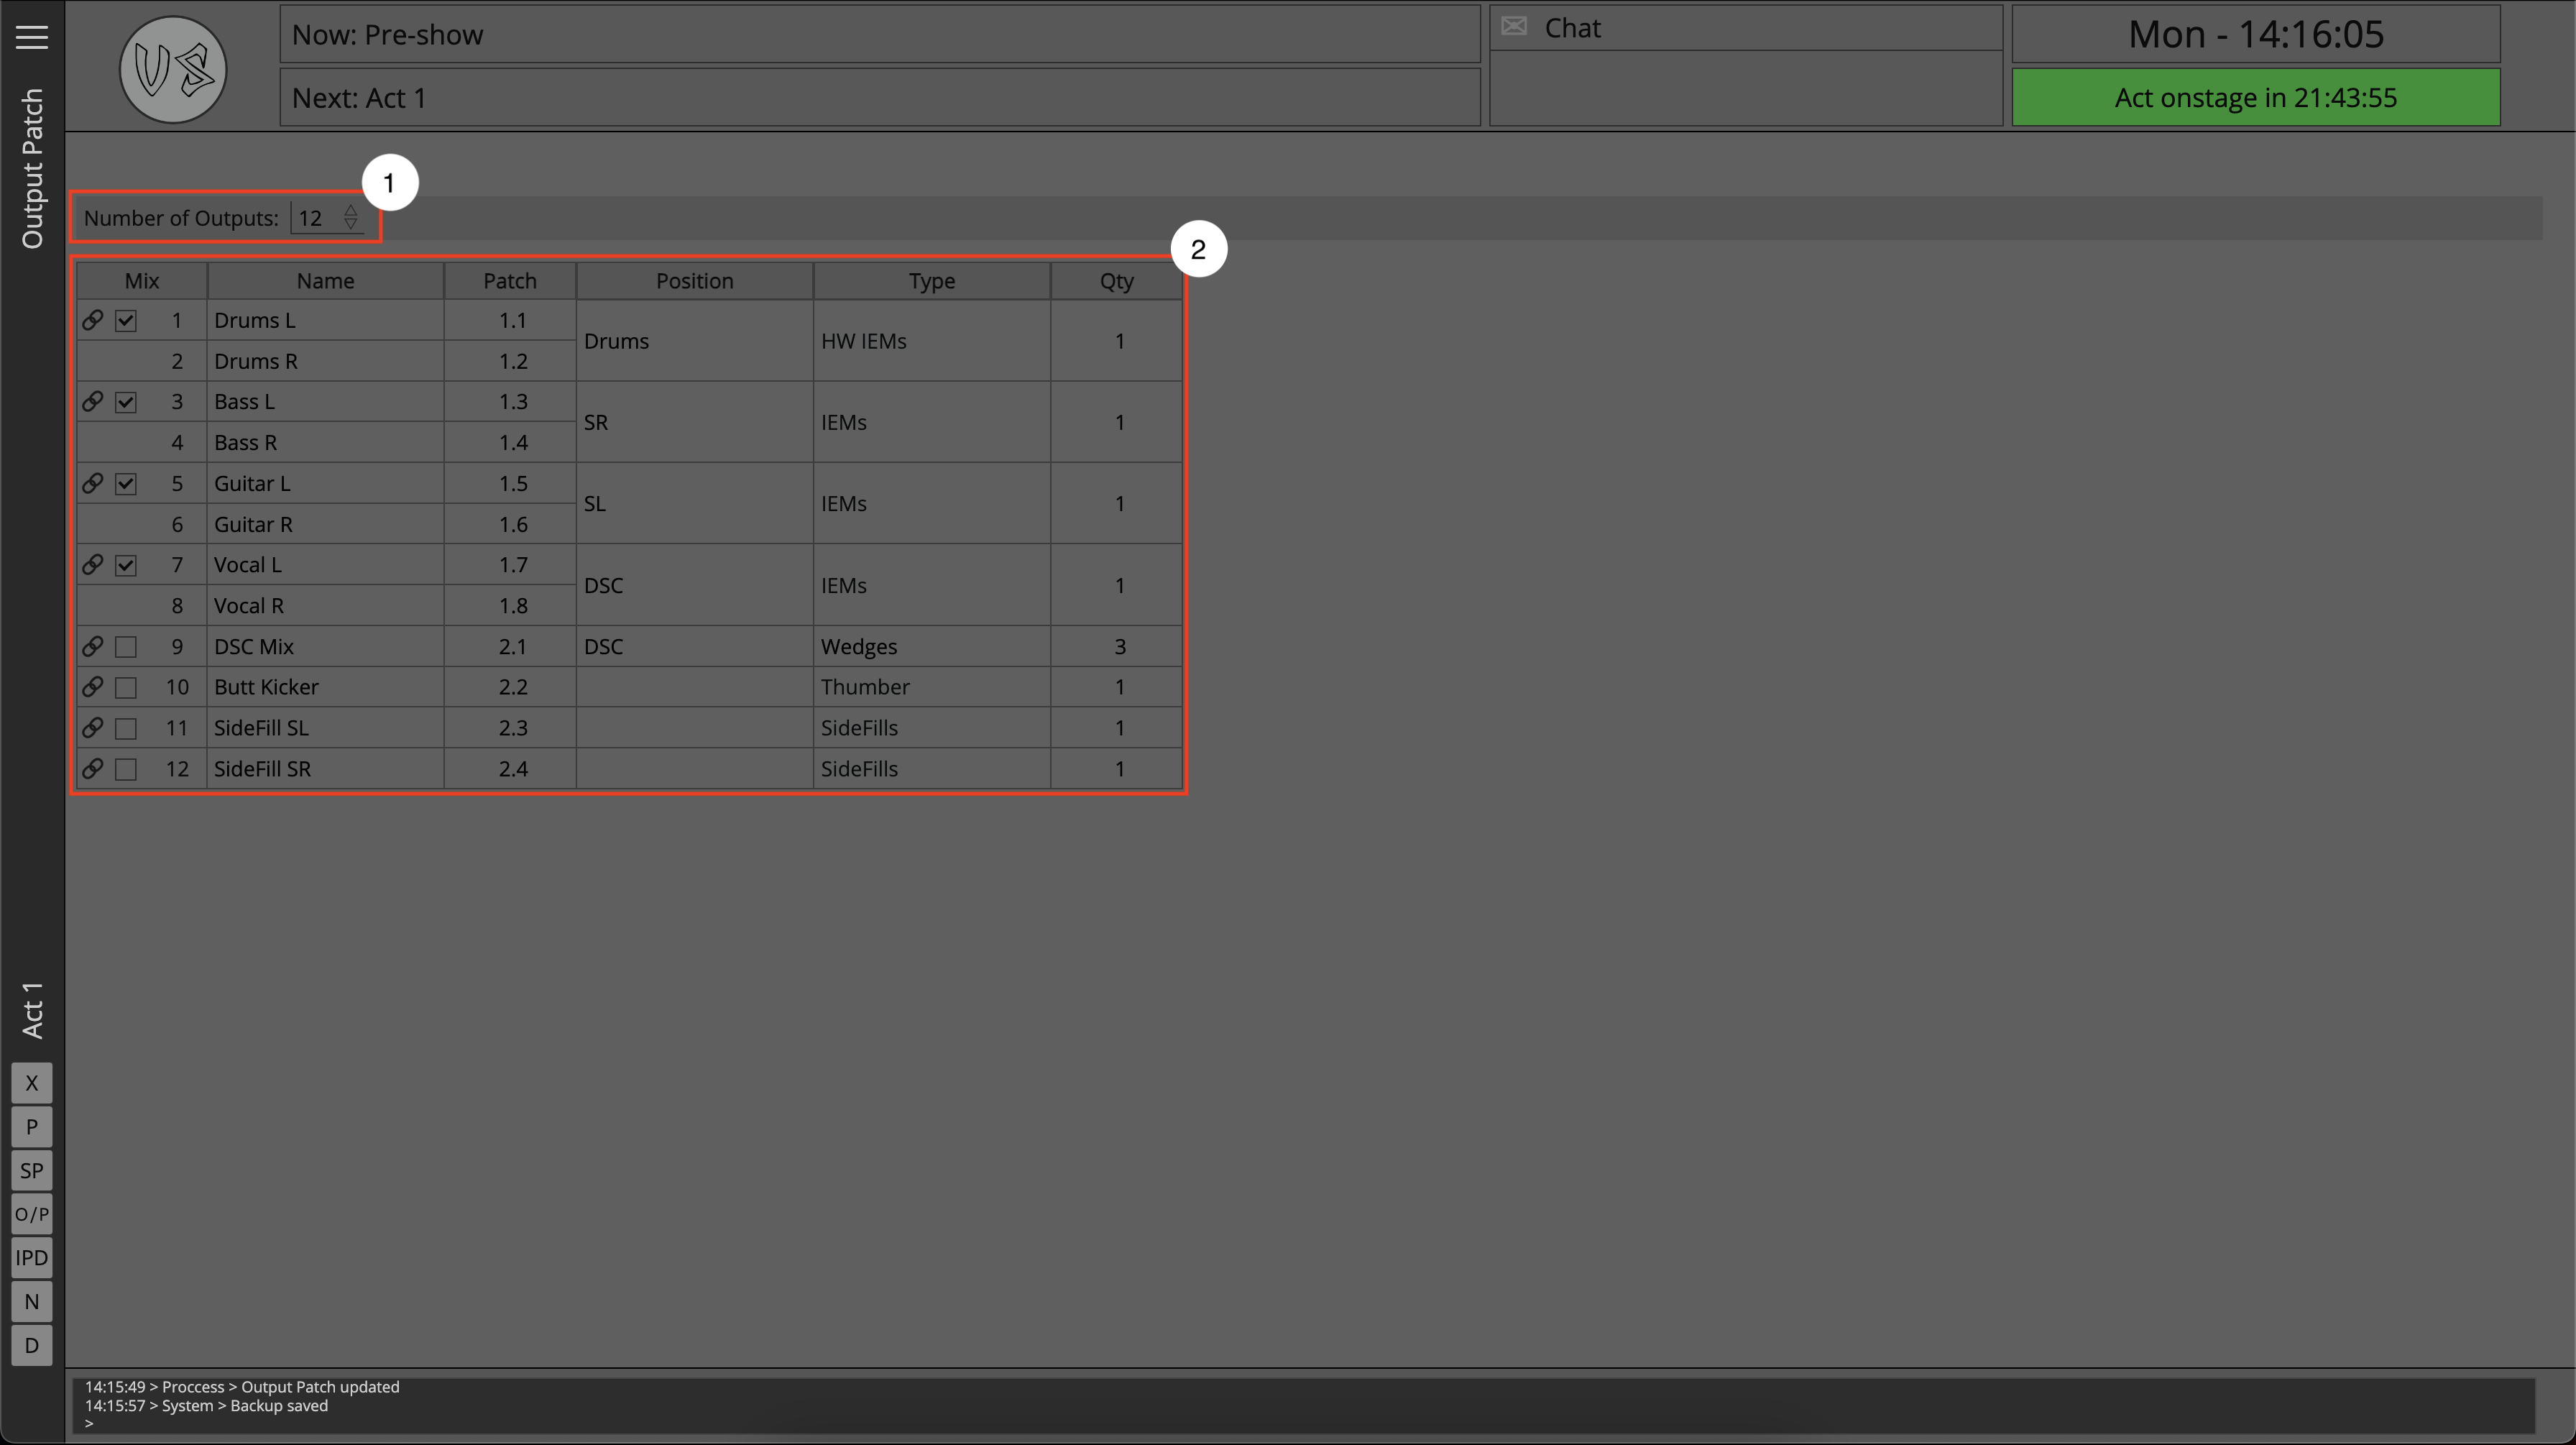The height and width of the screenshot is (1445, 2576).
Task: Check the checkbox for mix 10
Action: 126,687
